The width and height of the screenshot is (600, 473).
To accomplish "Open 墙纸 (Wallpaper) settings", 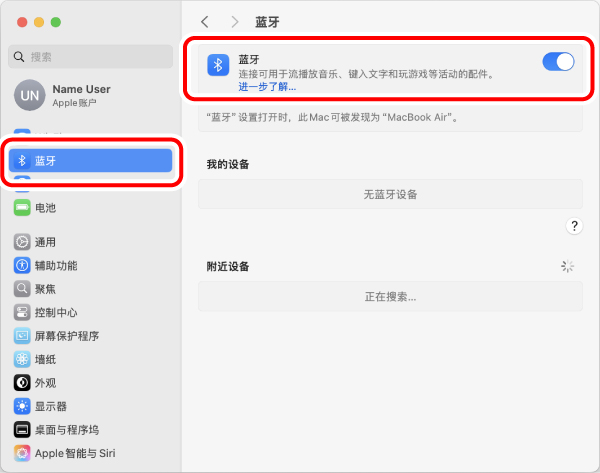I will coord(45,359).
